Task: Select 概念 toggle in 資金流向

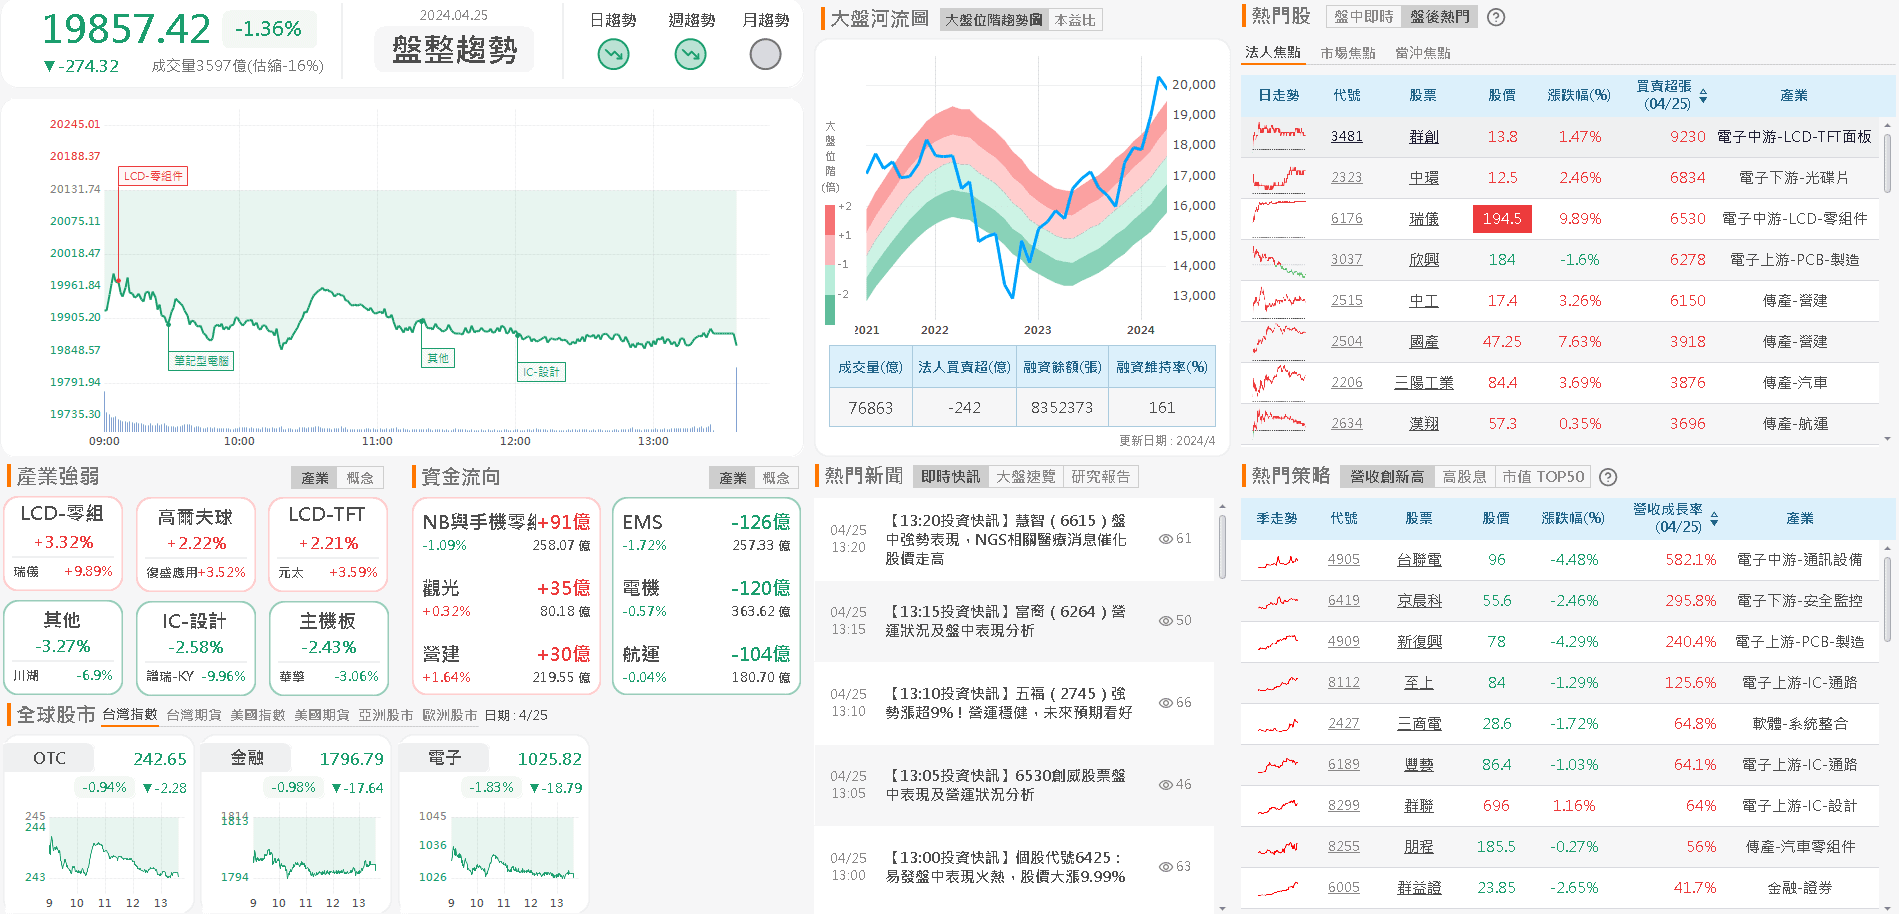Action: pyautogui.click(x=777, y=478)
